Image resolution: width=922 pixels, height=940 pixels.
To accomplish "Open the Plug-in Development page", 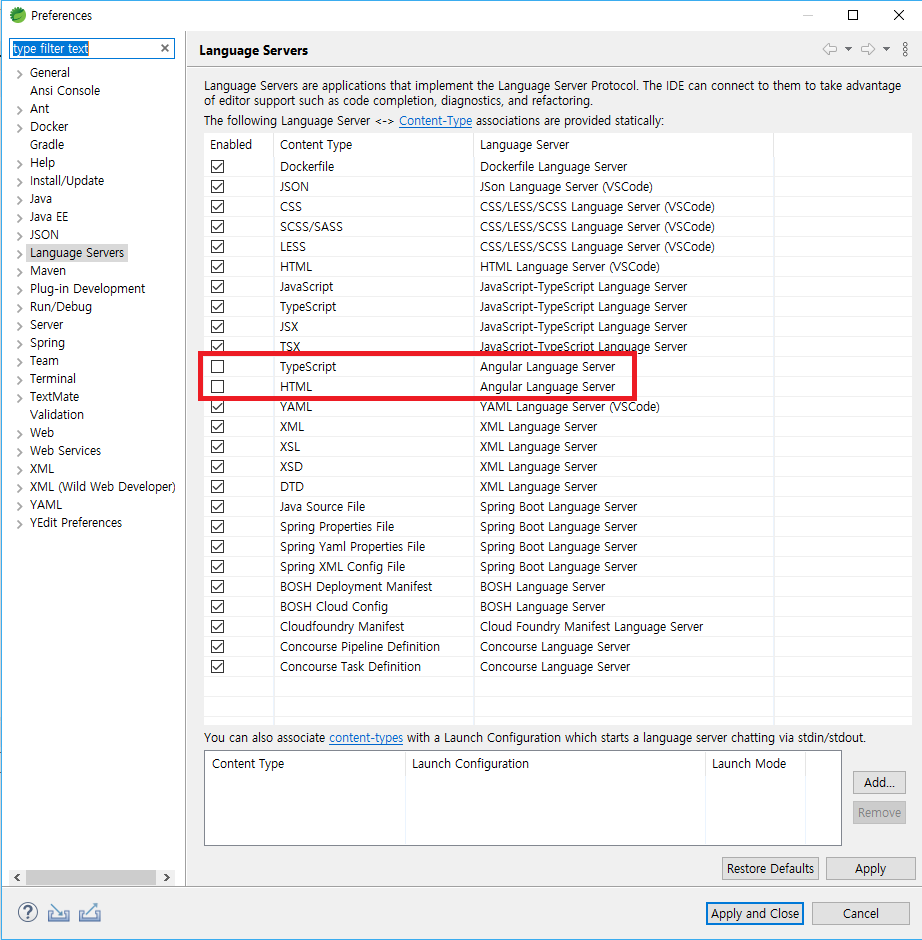I will [88, 288].
